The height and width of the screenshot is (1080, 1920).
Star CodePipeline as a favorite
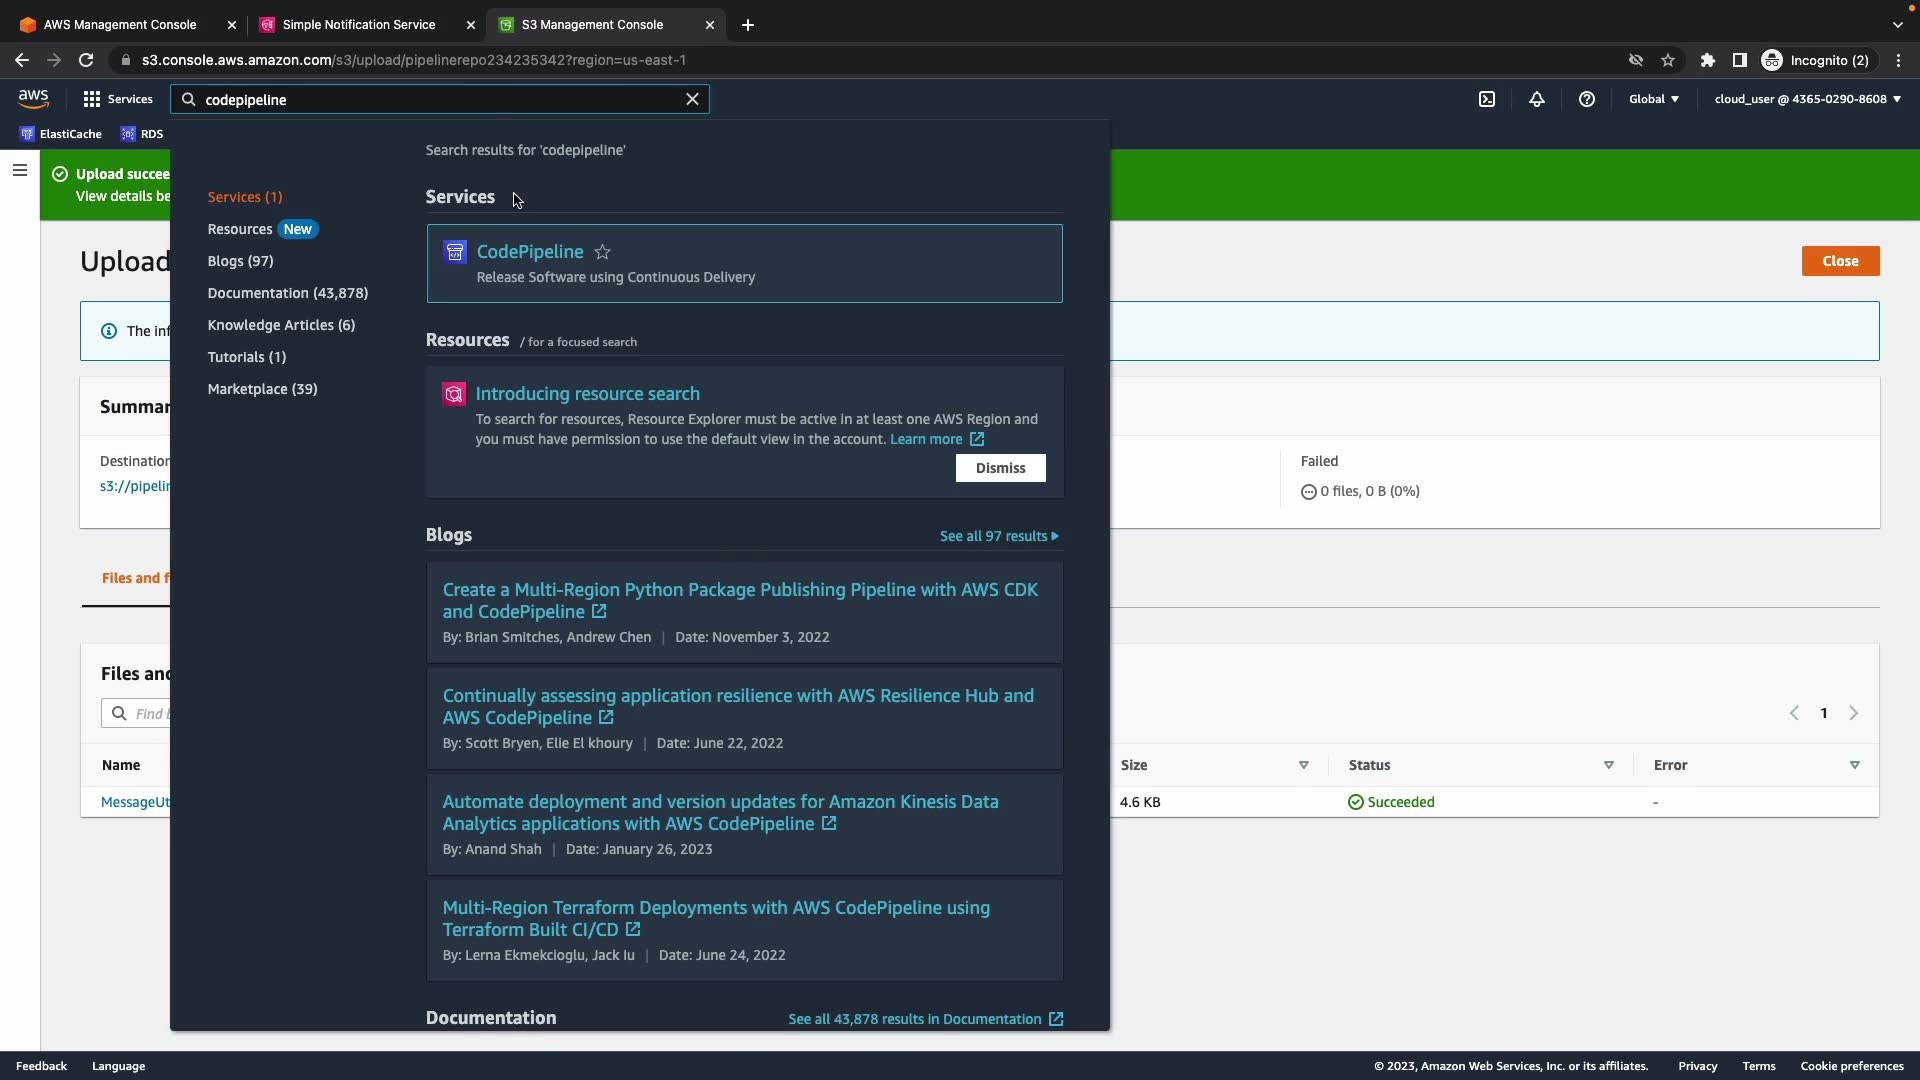602,252
